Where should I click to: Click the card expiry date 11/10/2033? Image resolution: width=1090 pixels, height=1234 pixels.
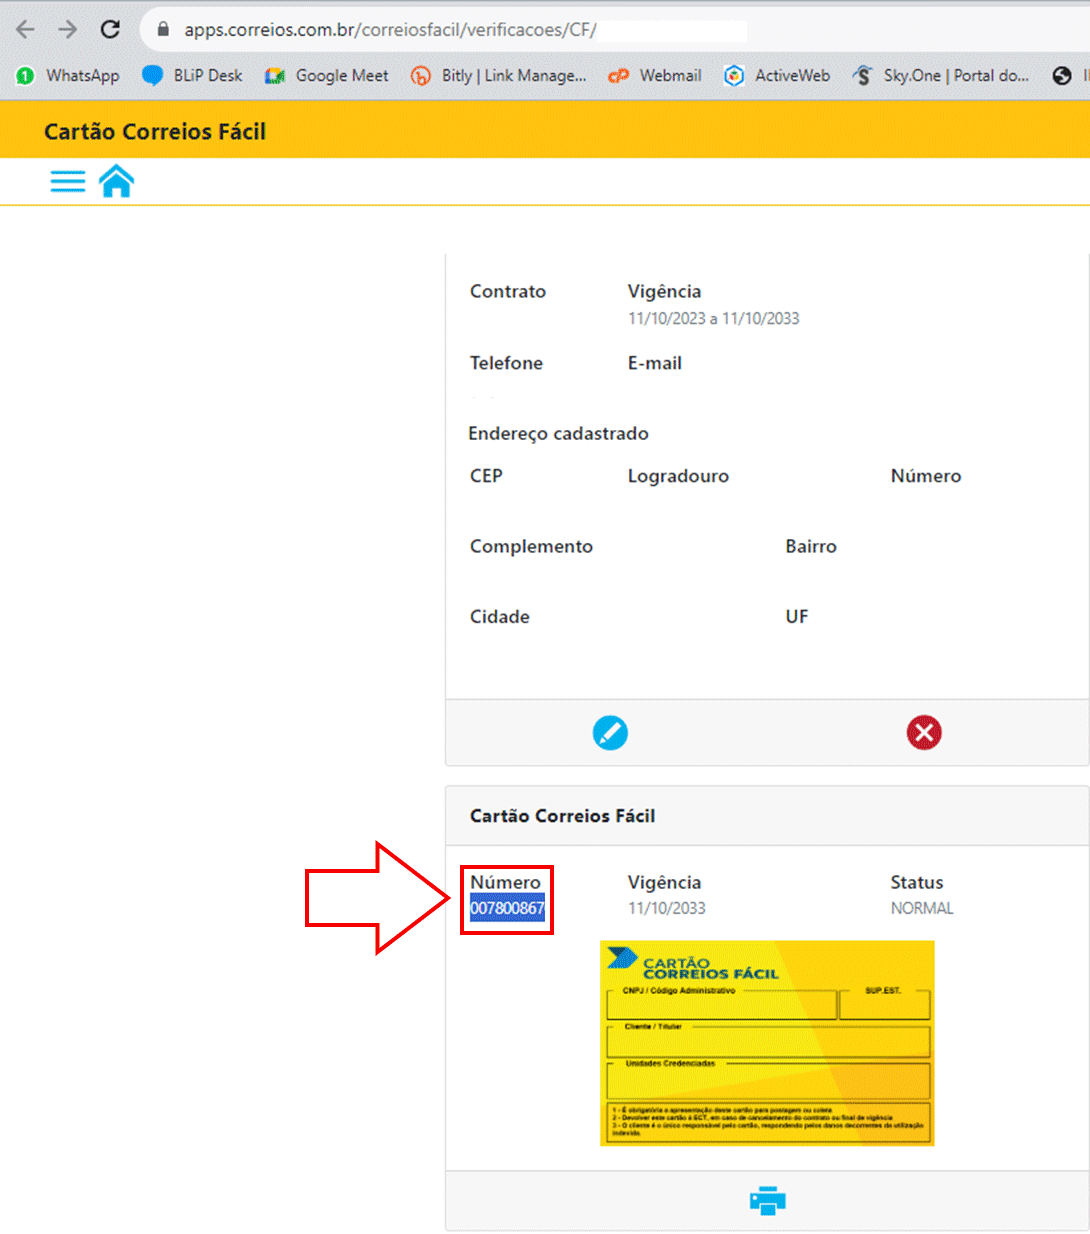[x=666, y=908]
